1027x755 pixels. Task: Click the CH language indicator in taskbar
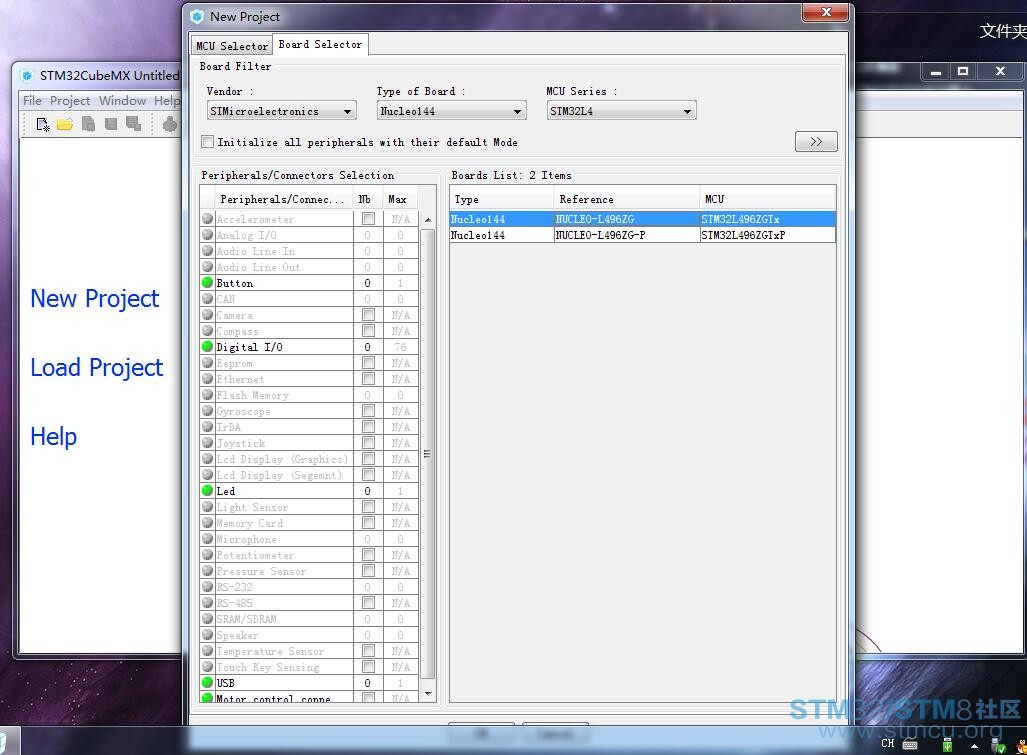coord(887,743)
